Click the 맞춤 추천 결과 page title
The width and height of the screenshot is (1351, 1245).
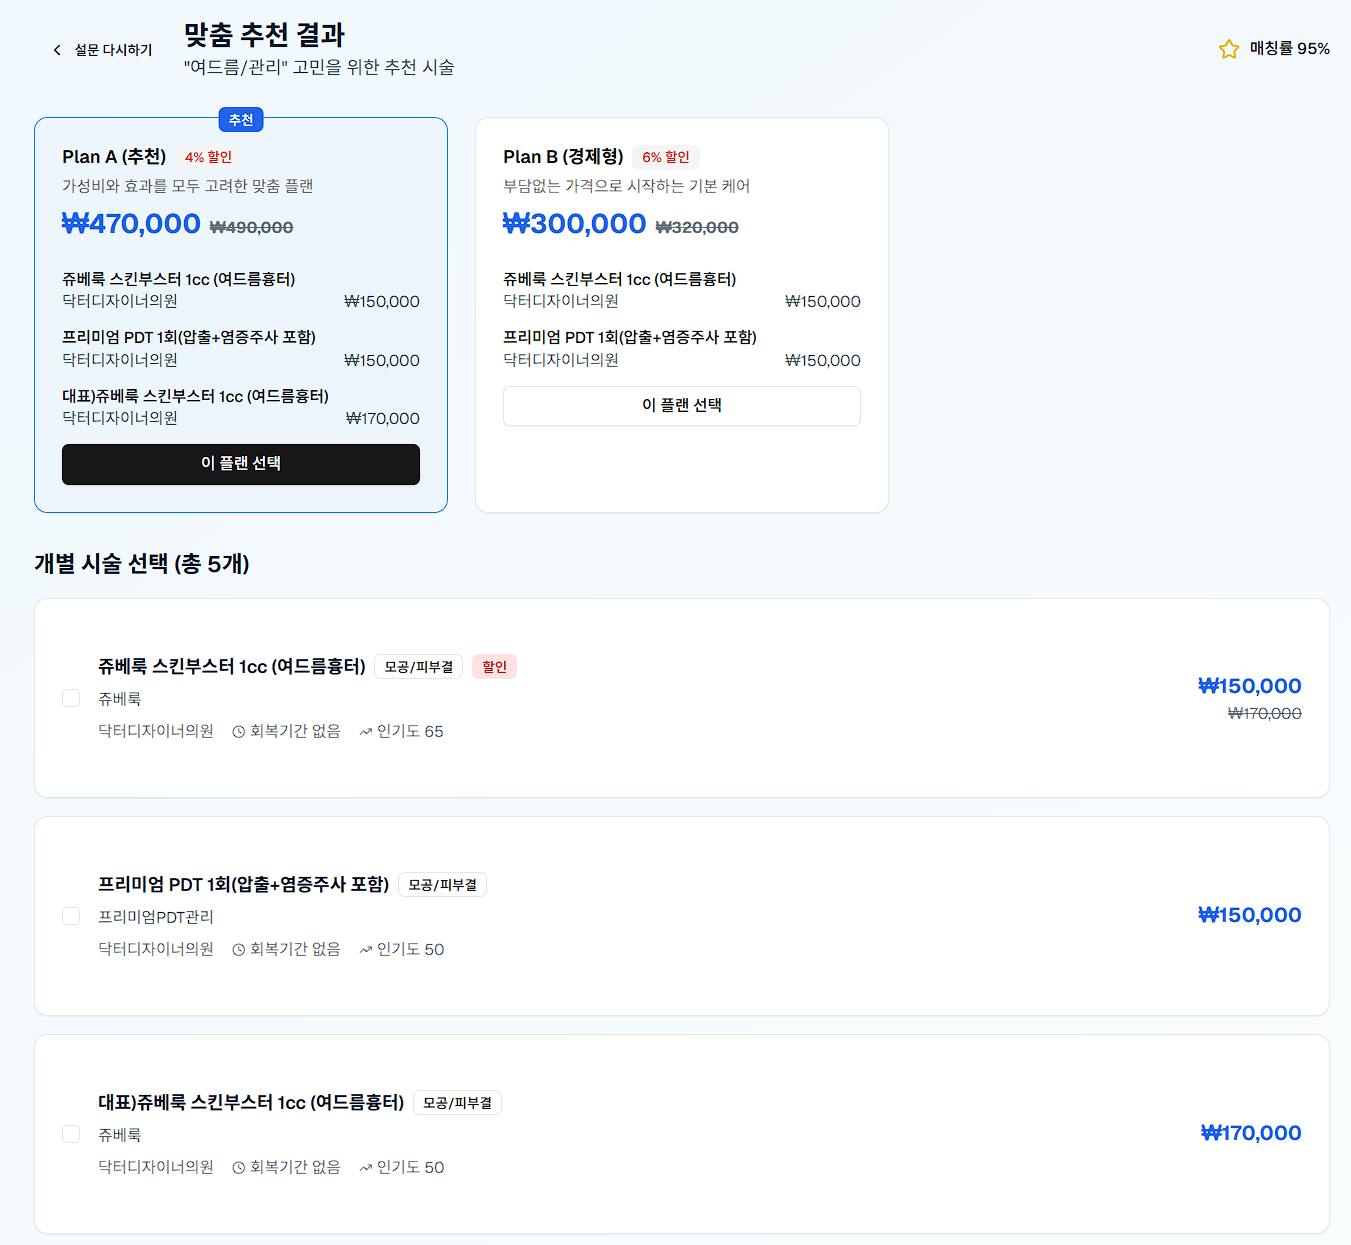(264, 35)
